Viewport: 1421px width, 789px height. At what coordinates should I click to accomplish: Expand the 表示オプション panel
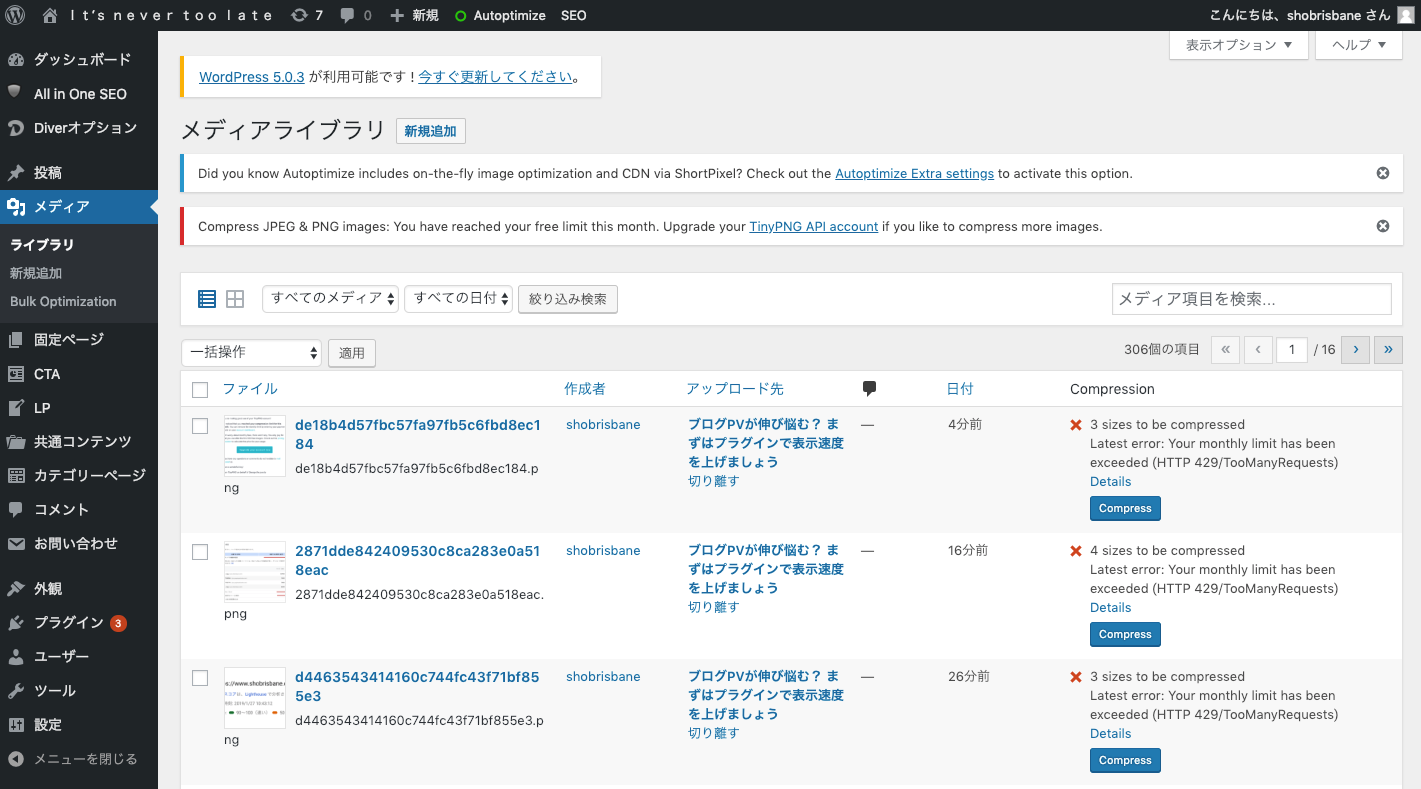point(1239,45)
